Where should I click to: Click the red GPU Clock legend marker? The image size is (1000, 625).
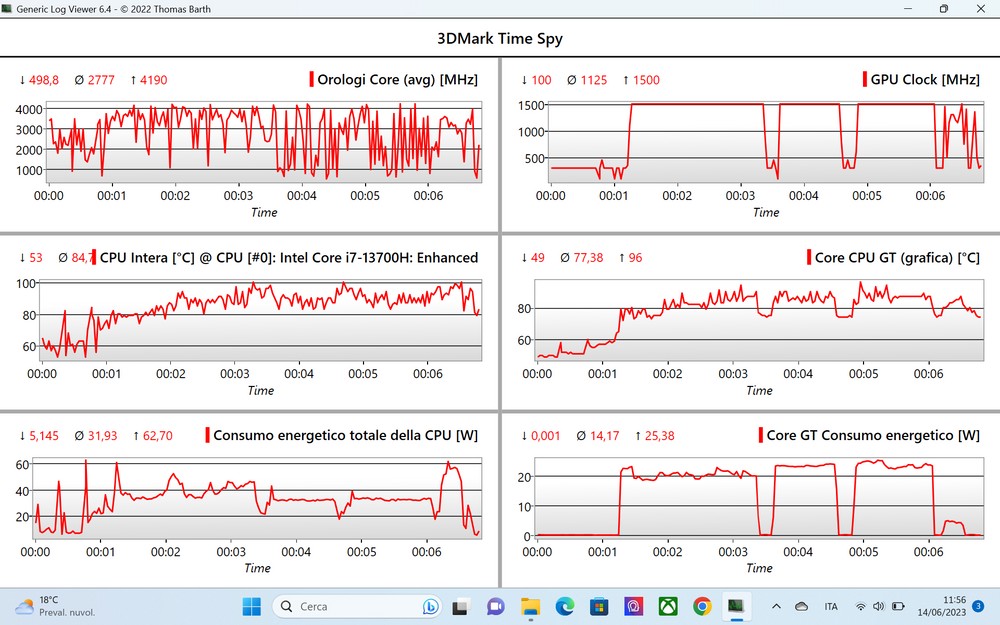[864, 80]
